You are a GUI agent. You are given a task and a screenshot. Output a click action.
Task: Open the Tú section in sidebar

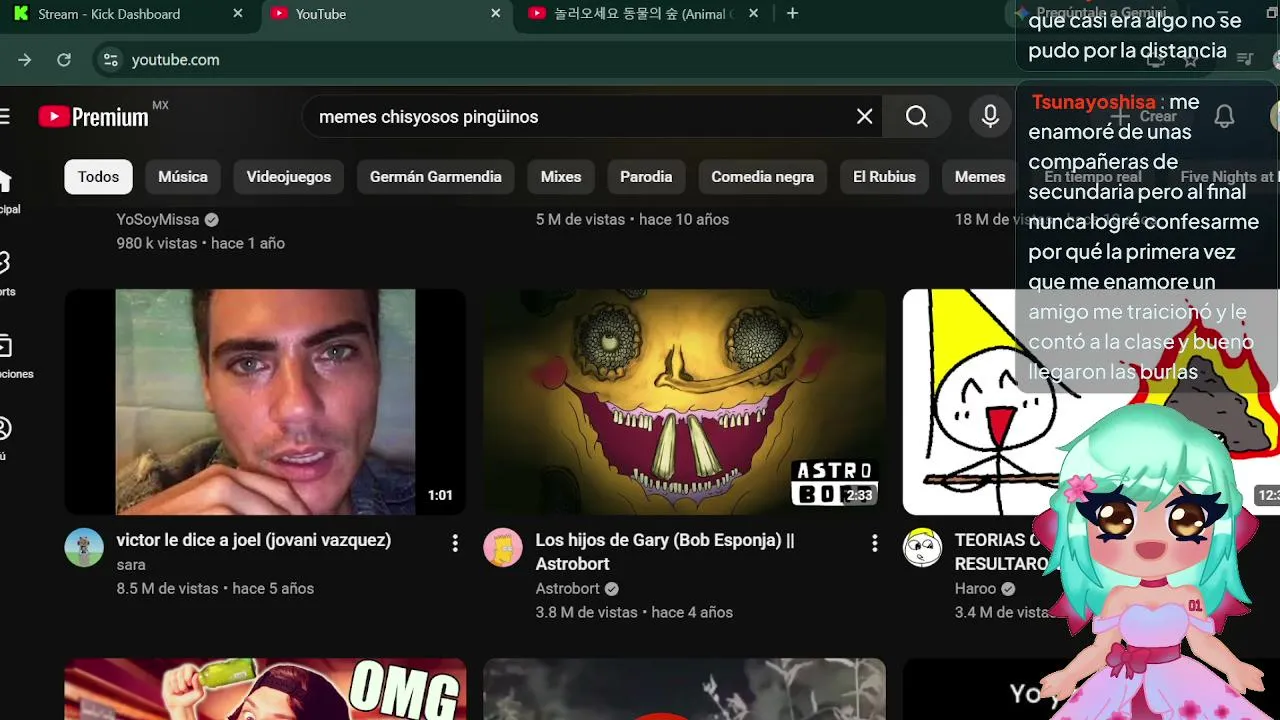[x=5, y=438]
